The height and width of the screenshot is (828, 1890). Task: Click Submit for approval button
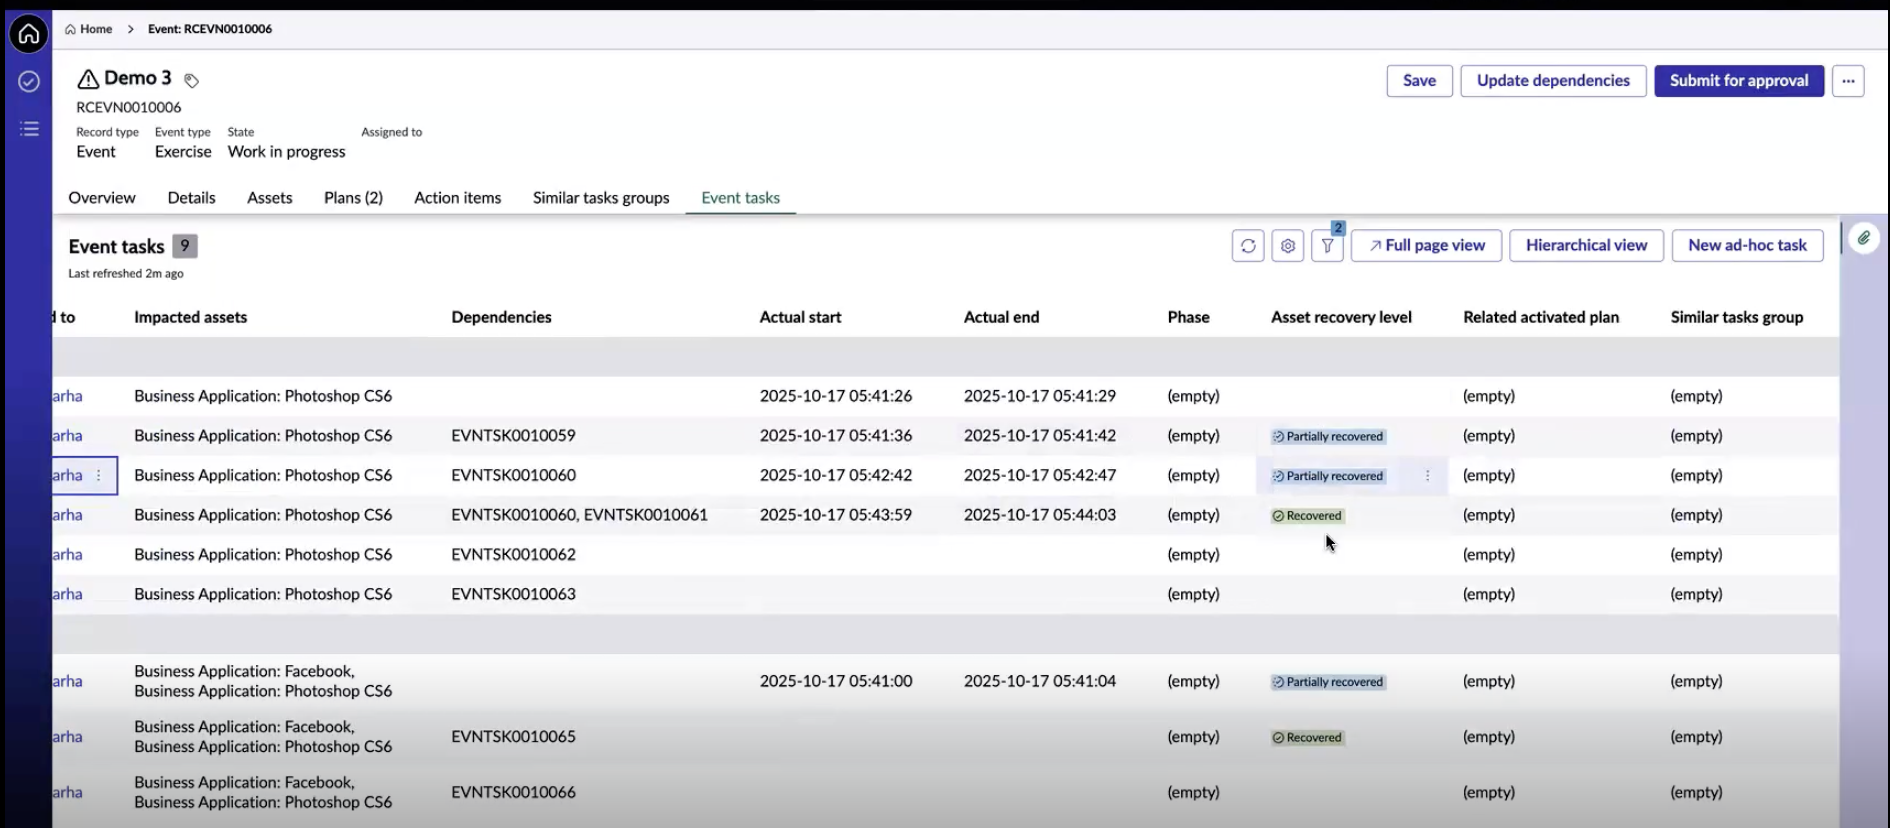tap(1739, 81)
